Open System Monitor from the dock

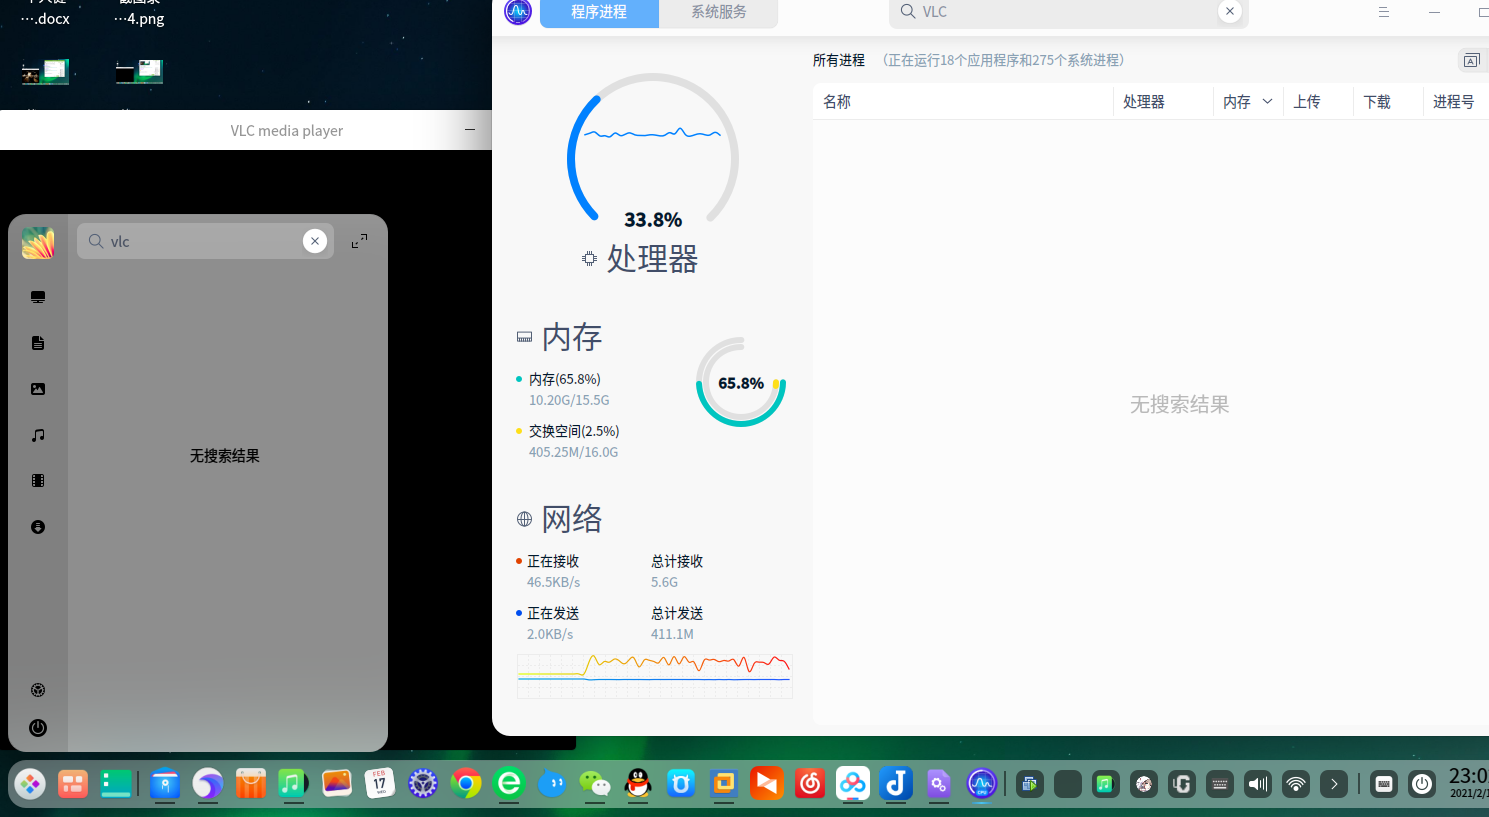982,784
